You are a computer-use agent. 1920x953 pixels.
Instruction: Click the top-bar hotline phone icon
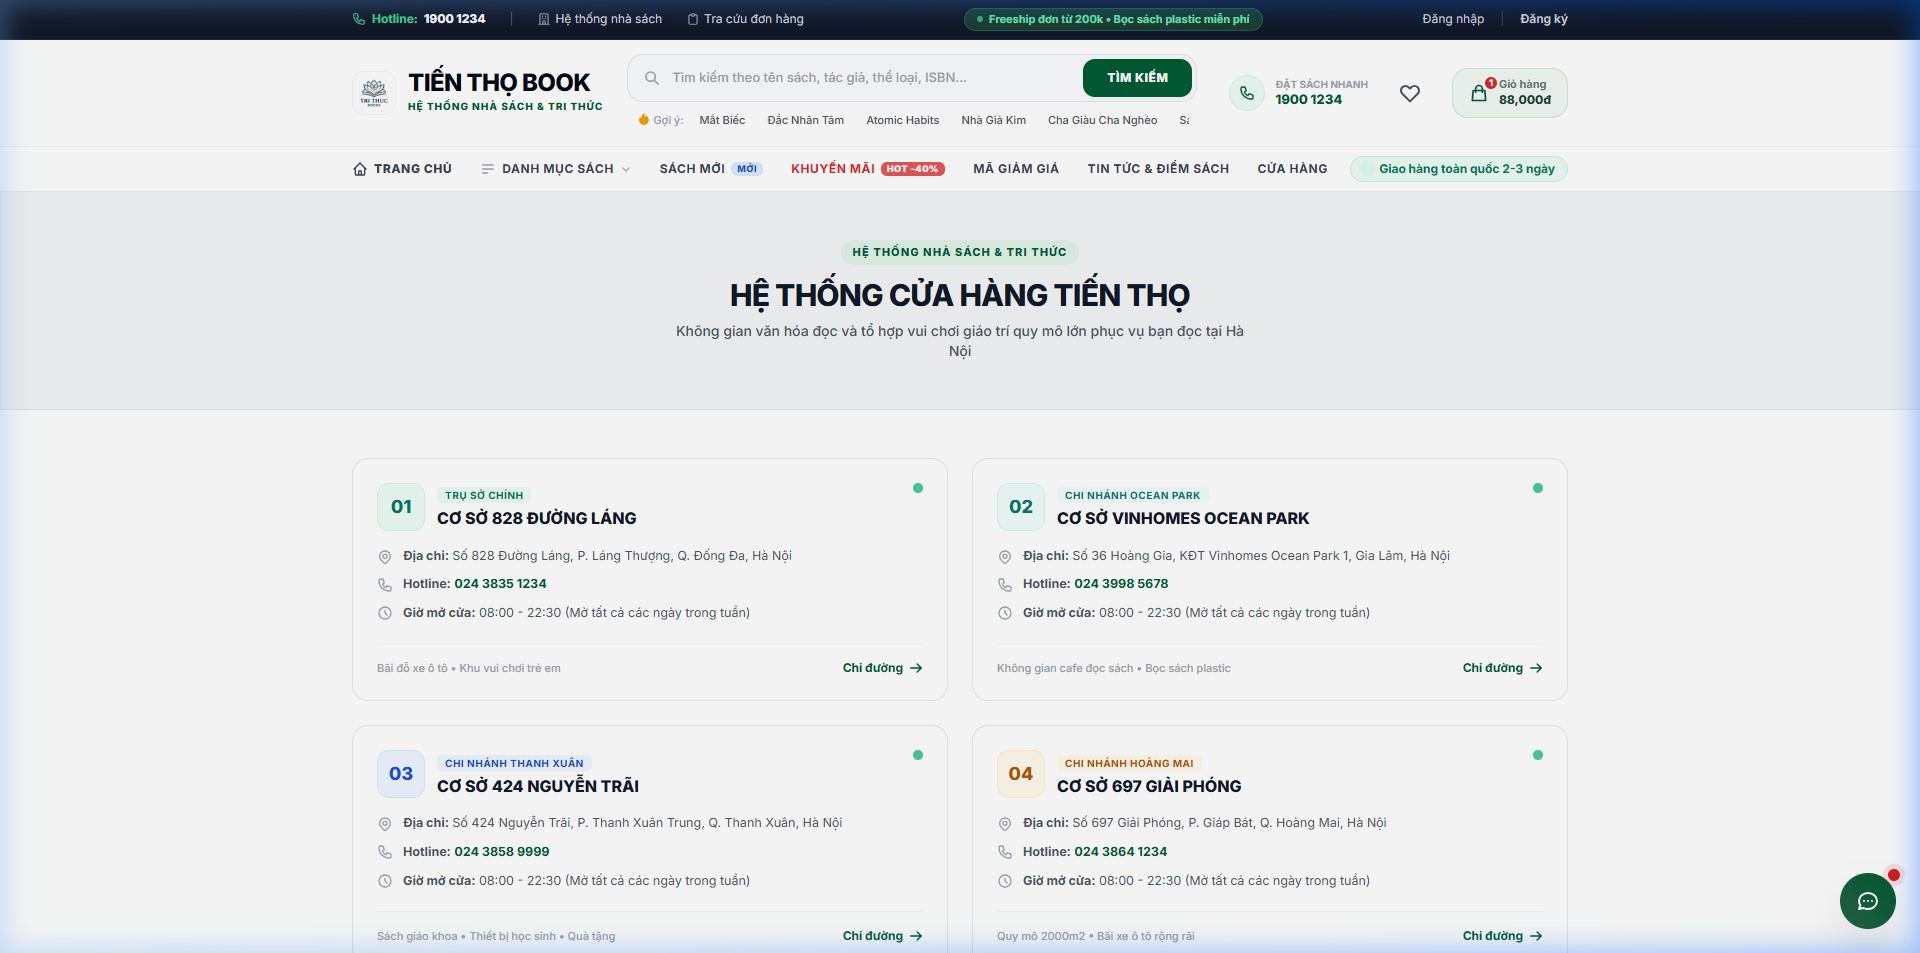pos(359,19)
